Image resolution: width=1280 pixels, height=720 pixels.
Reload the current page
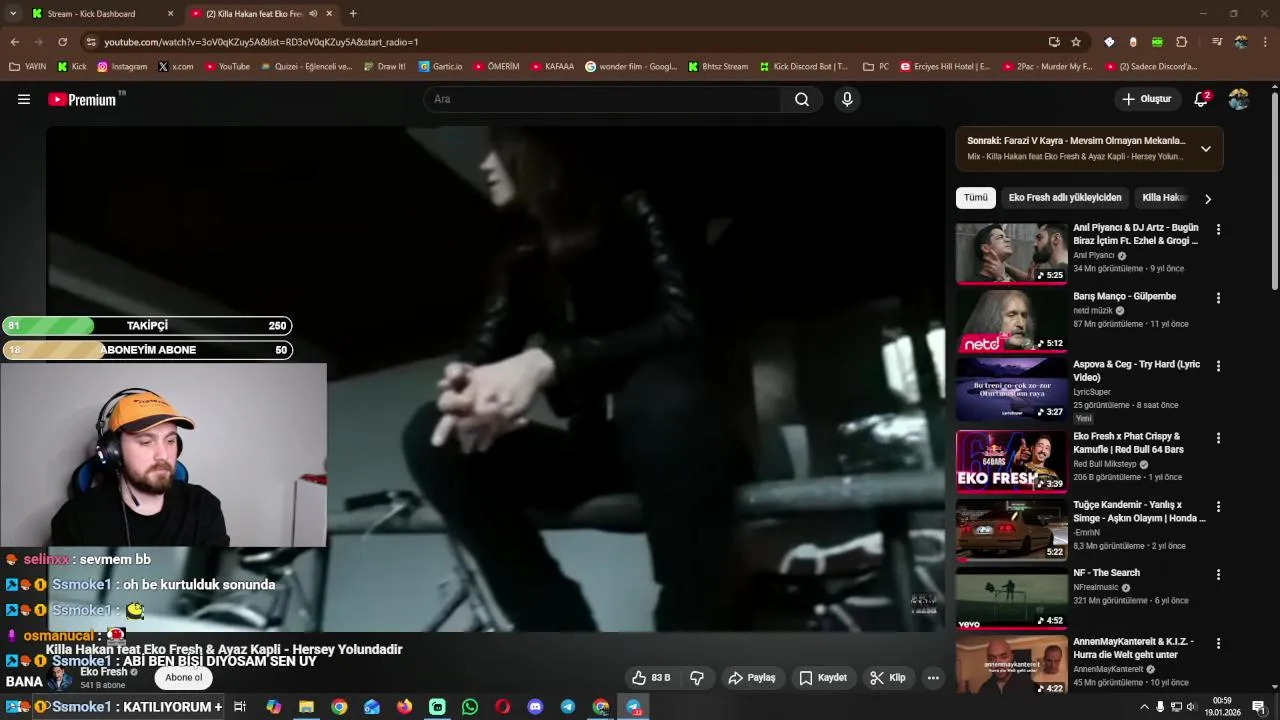coord(62,42)
